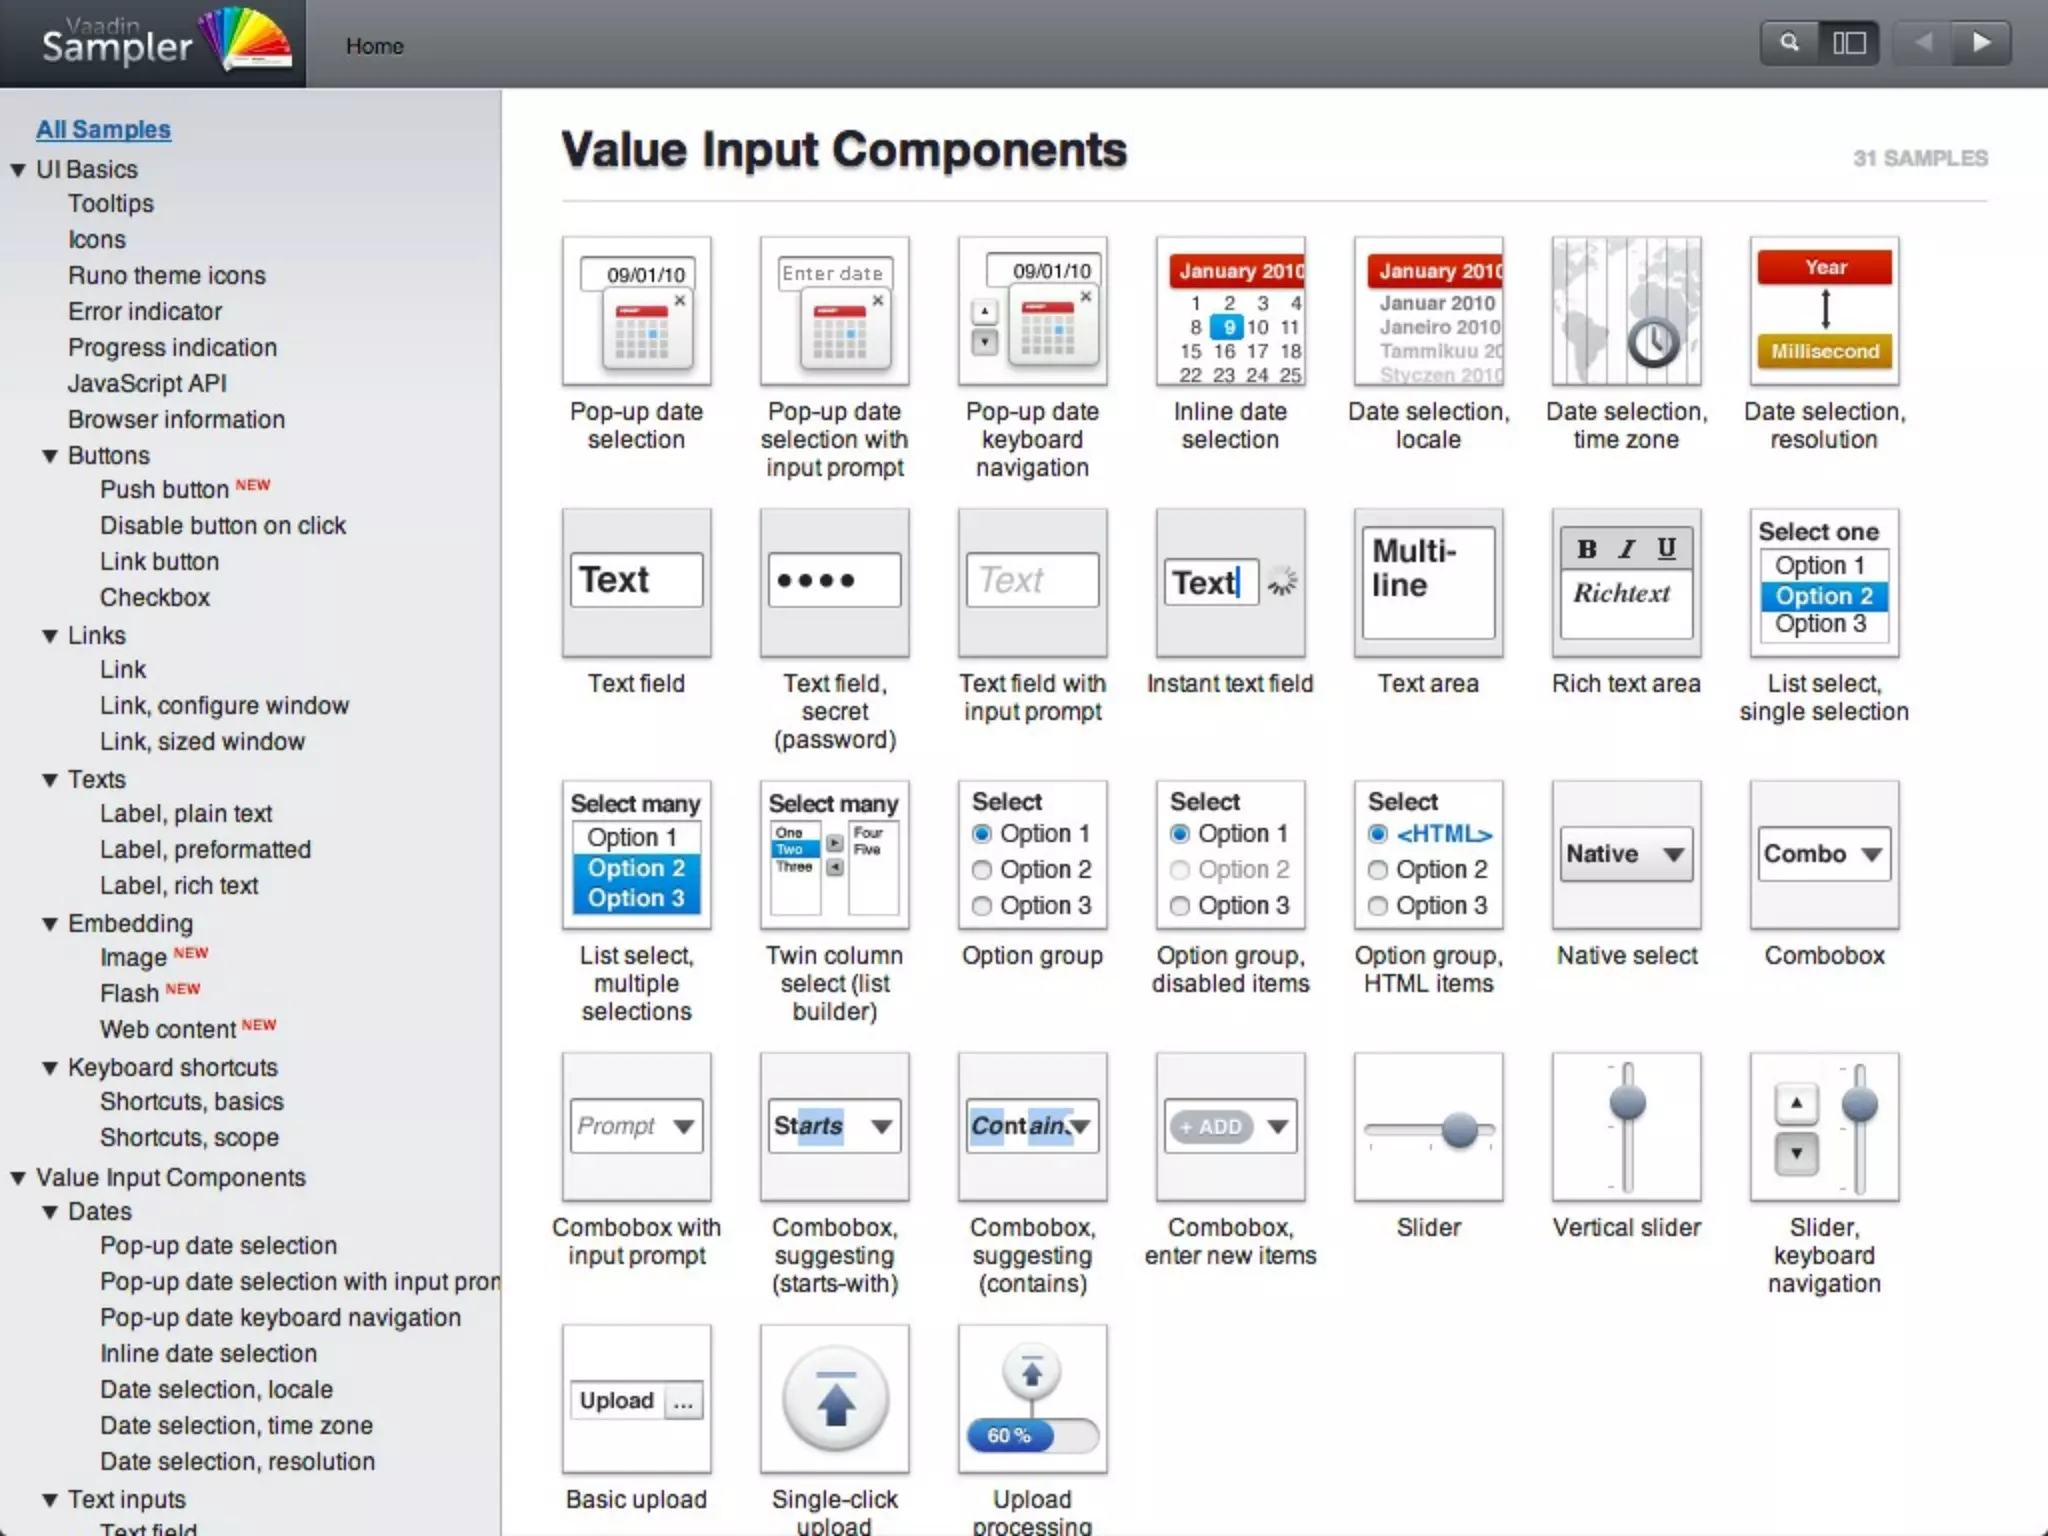The height and width of the screenshot is (1536, 2048).
Task: Select Checkbox in the sidebar tree
Action: pyautogui.click(x=155, y=597)
